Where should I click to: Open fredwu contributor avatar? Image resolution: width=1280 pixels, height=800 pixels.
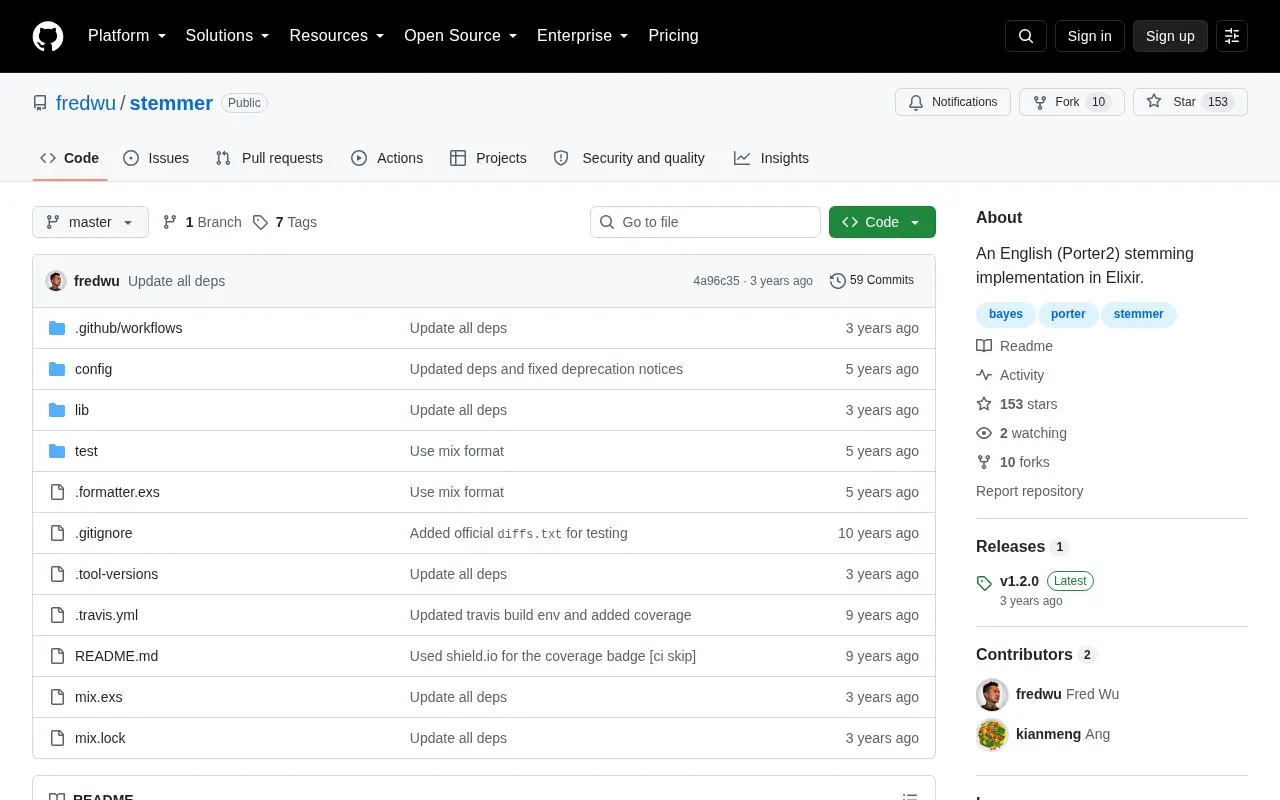pos(992,694)
